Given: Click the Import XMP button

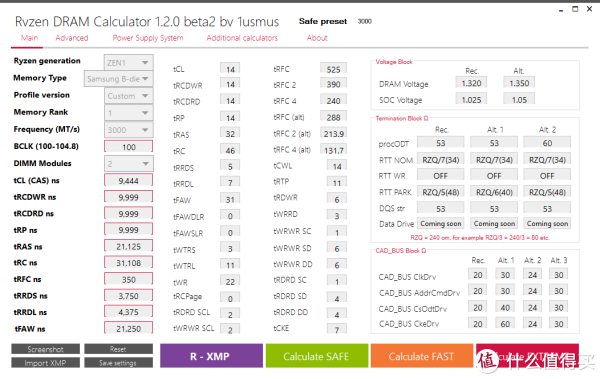Looking at the screenshot, I should [x=46, y=363].
